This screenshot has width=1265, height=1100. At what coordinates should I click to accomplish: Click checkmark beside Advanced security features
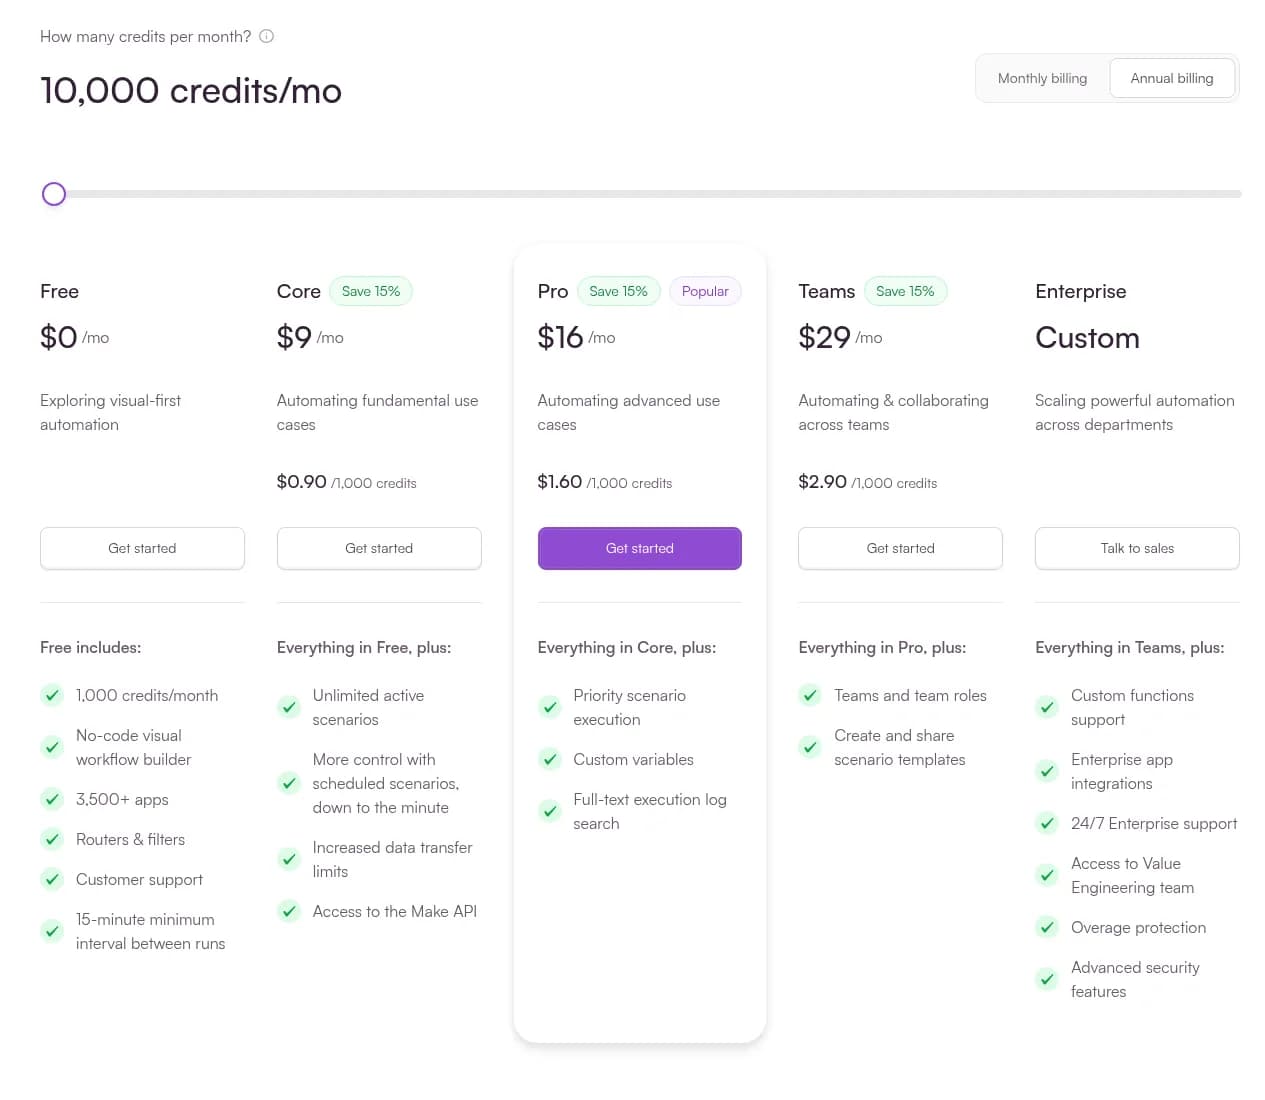1047,979
